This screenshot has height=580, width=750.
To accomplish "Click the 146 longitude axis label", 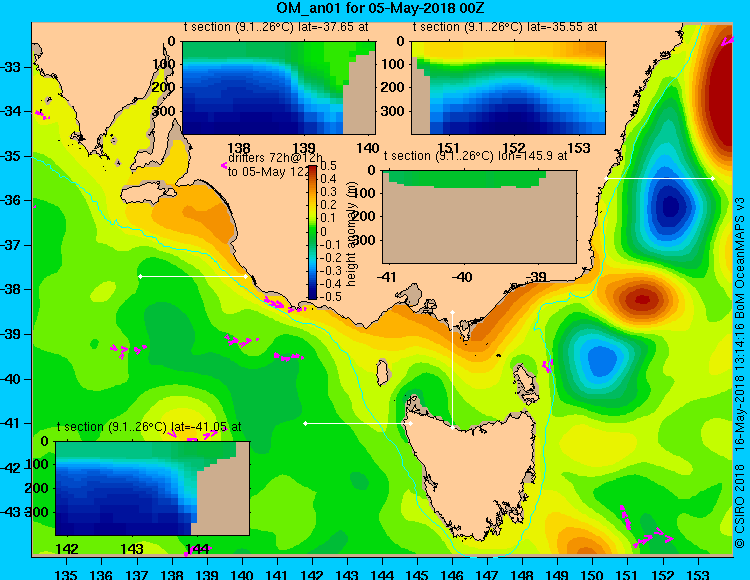I will (452, 574).
